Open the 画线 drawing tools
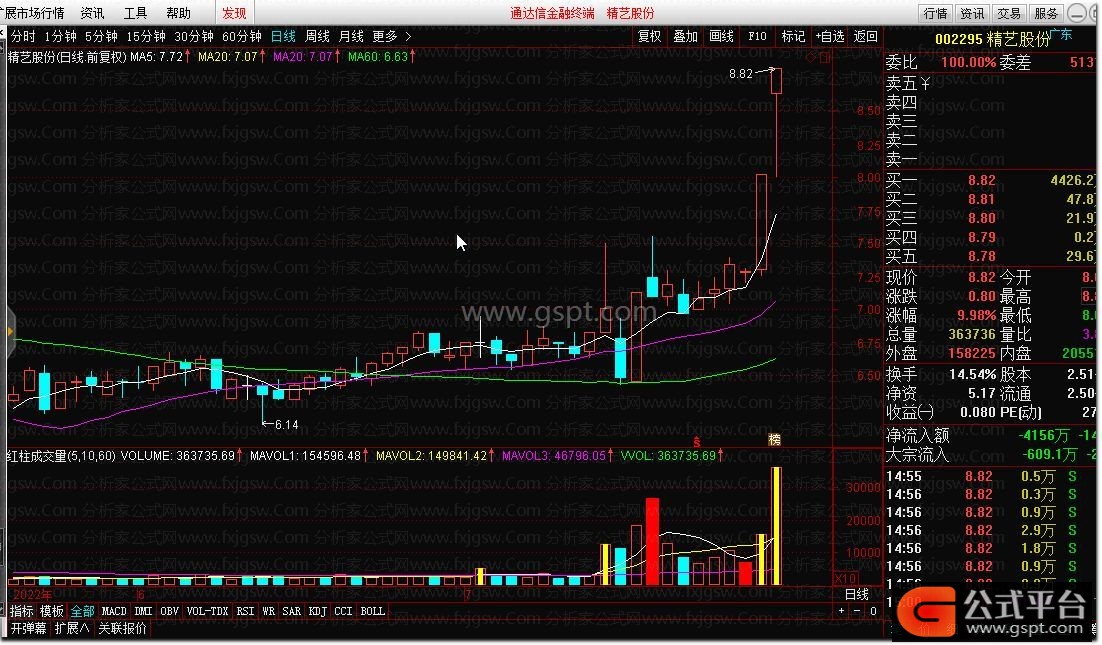 [721, 36]
